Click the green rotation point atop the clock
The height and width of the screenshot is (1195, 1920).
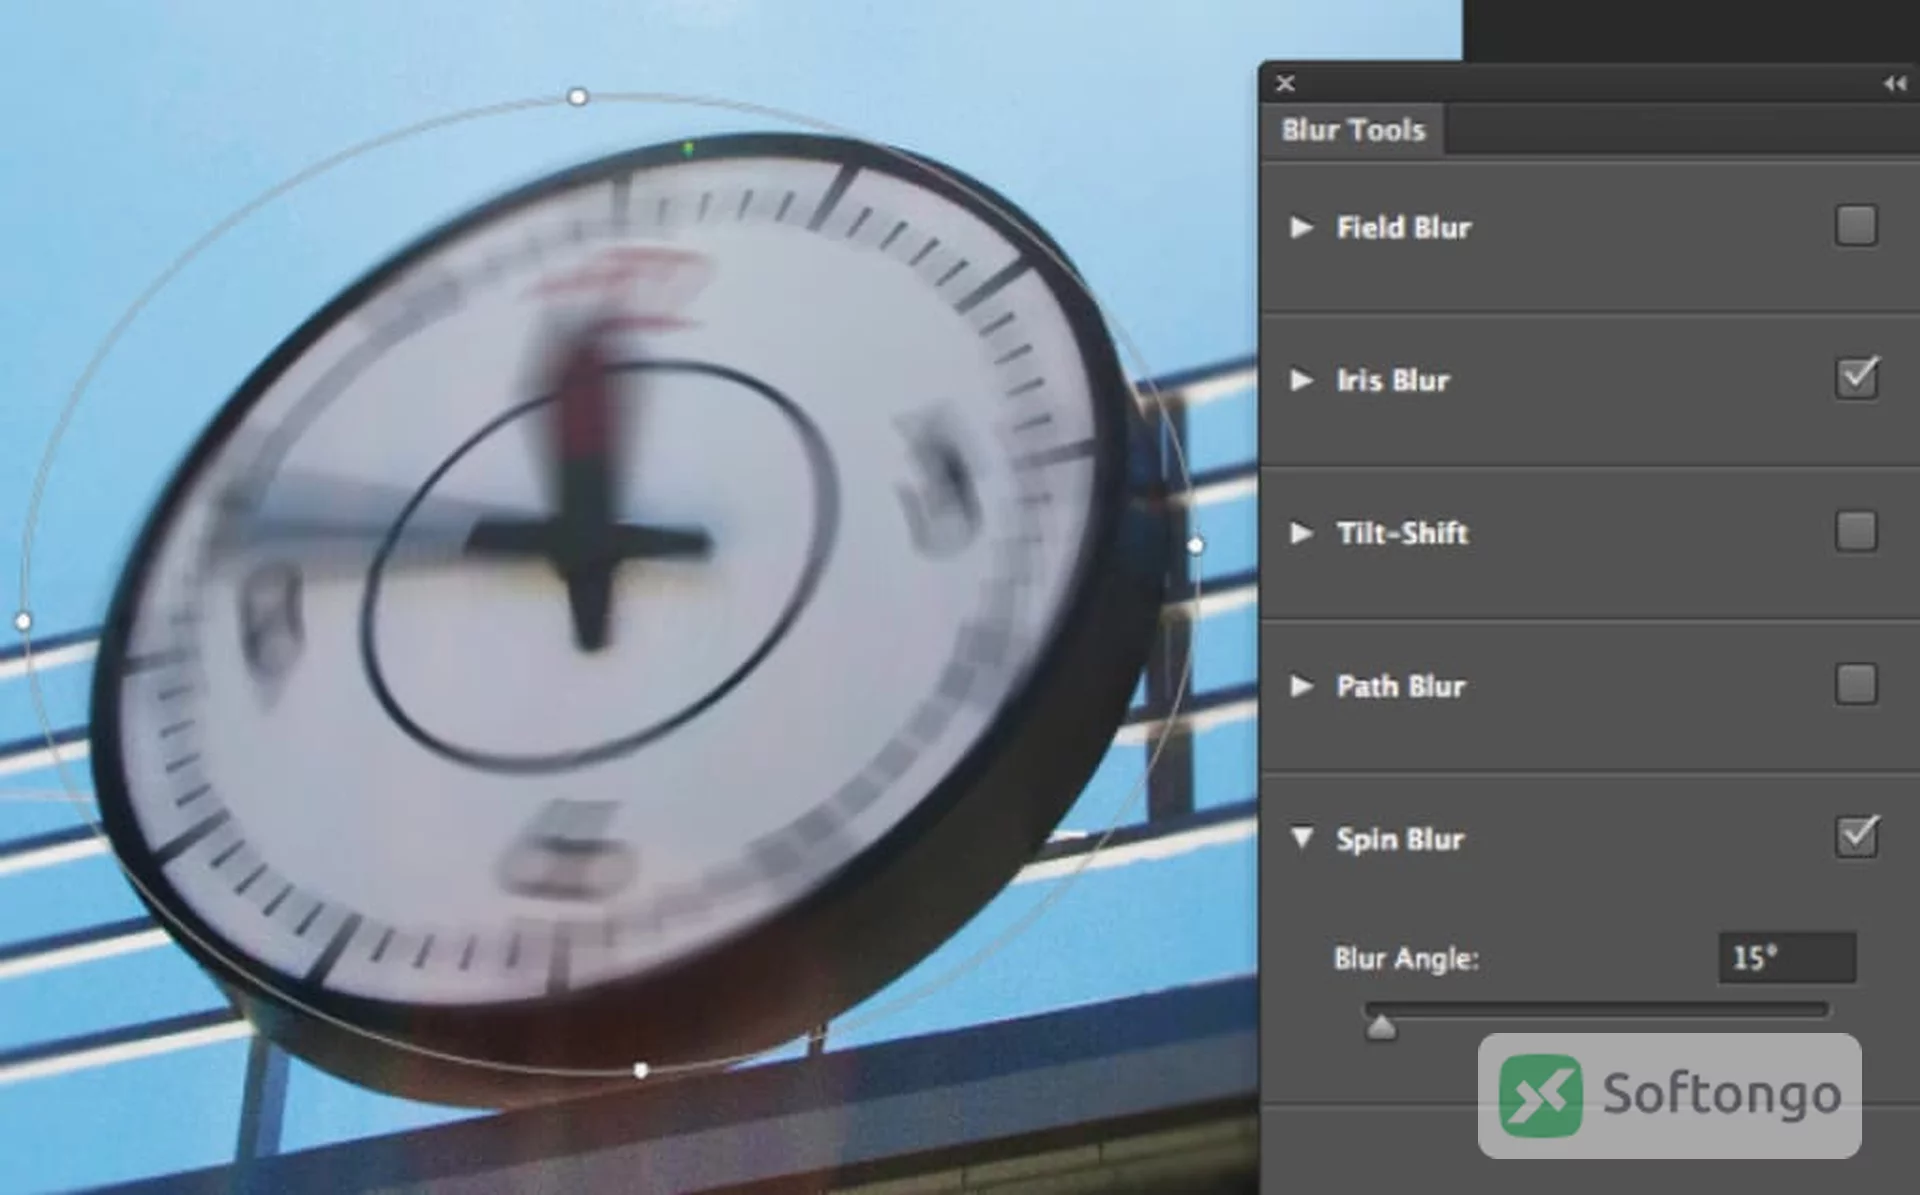(688, 149)
